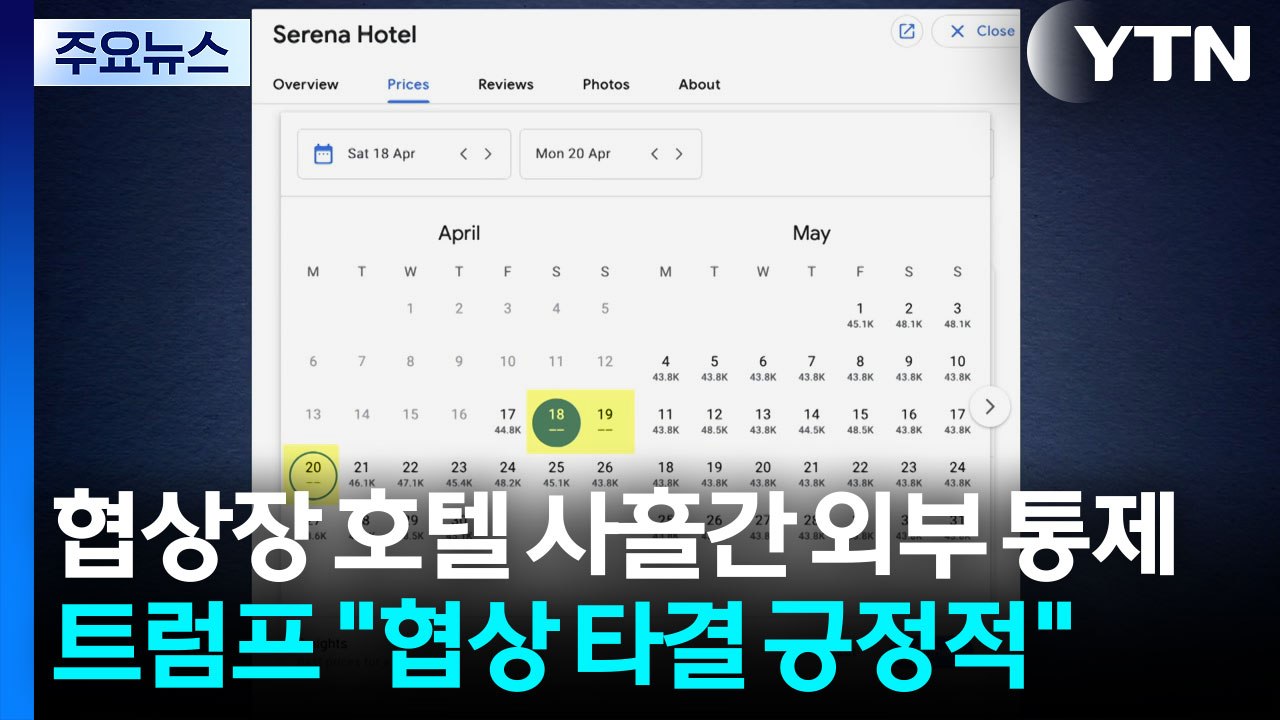Open Serena Hotel in new window icon

coord(906,31)
